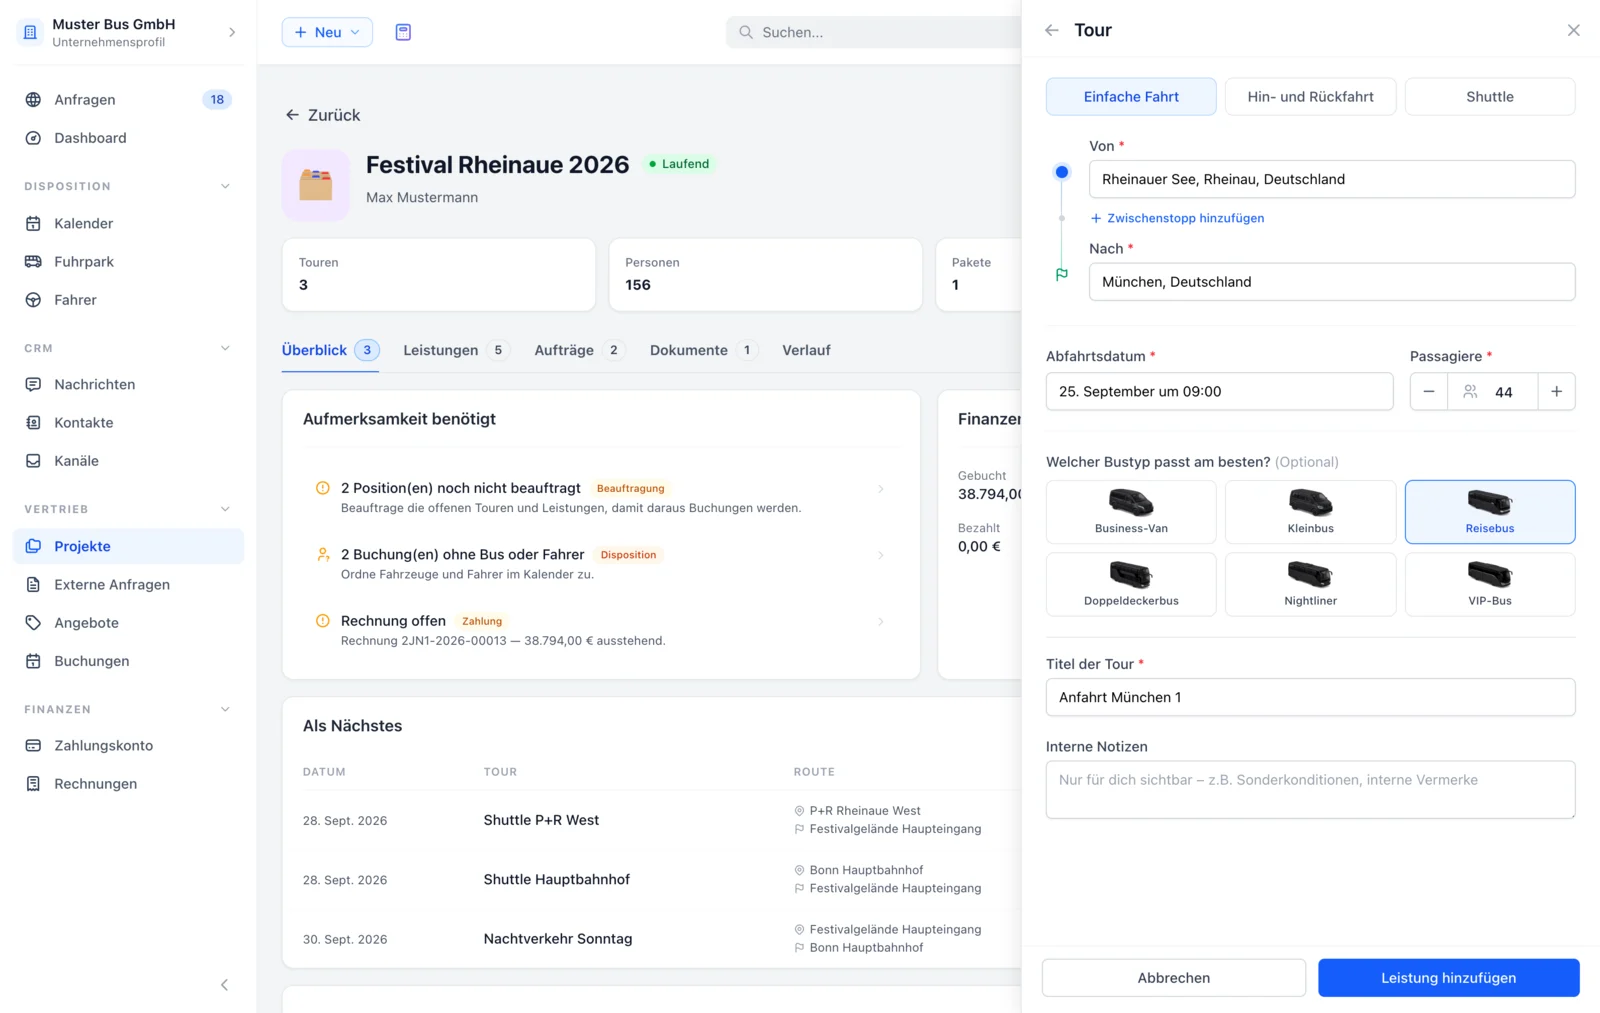Collapse the DISPOSITION sidebar section

pyautogui.click(x=225, y=186)
